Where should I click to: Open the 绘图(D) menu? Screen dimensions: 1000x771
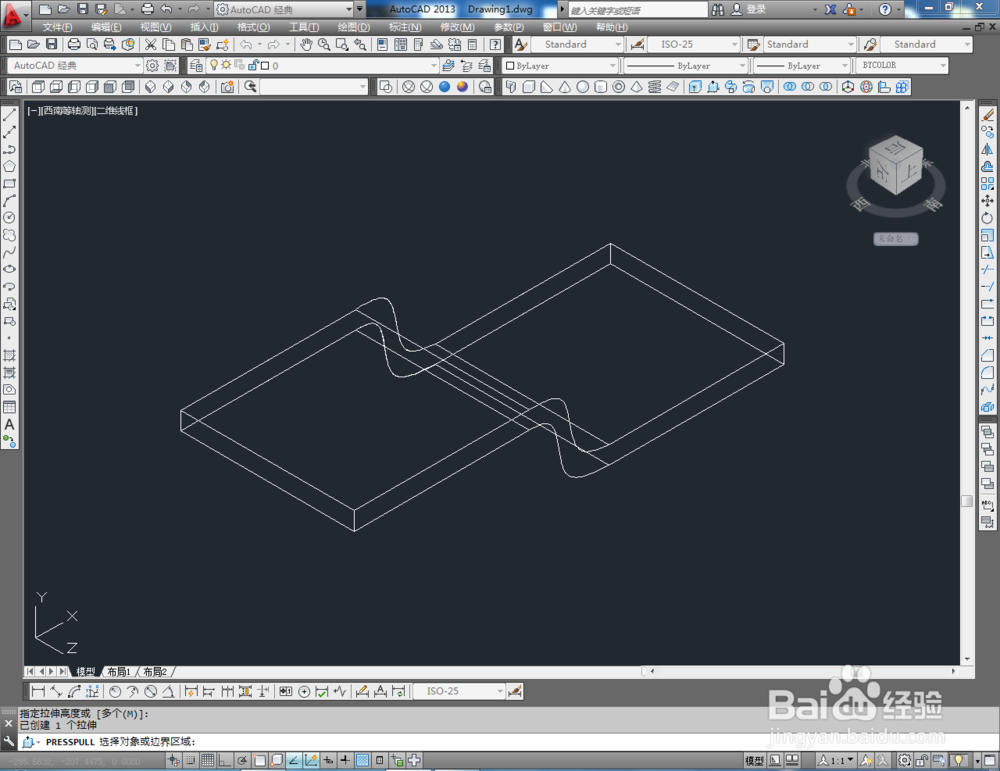(354, 27)
